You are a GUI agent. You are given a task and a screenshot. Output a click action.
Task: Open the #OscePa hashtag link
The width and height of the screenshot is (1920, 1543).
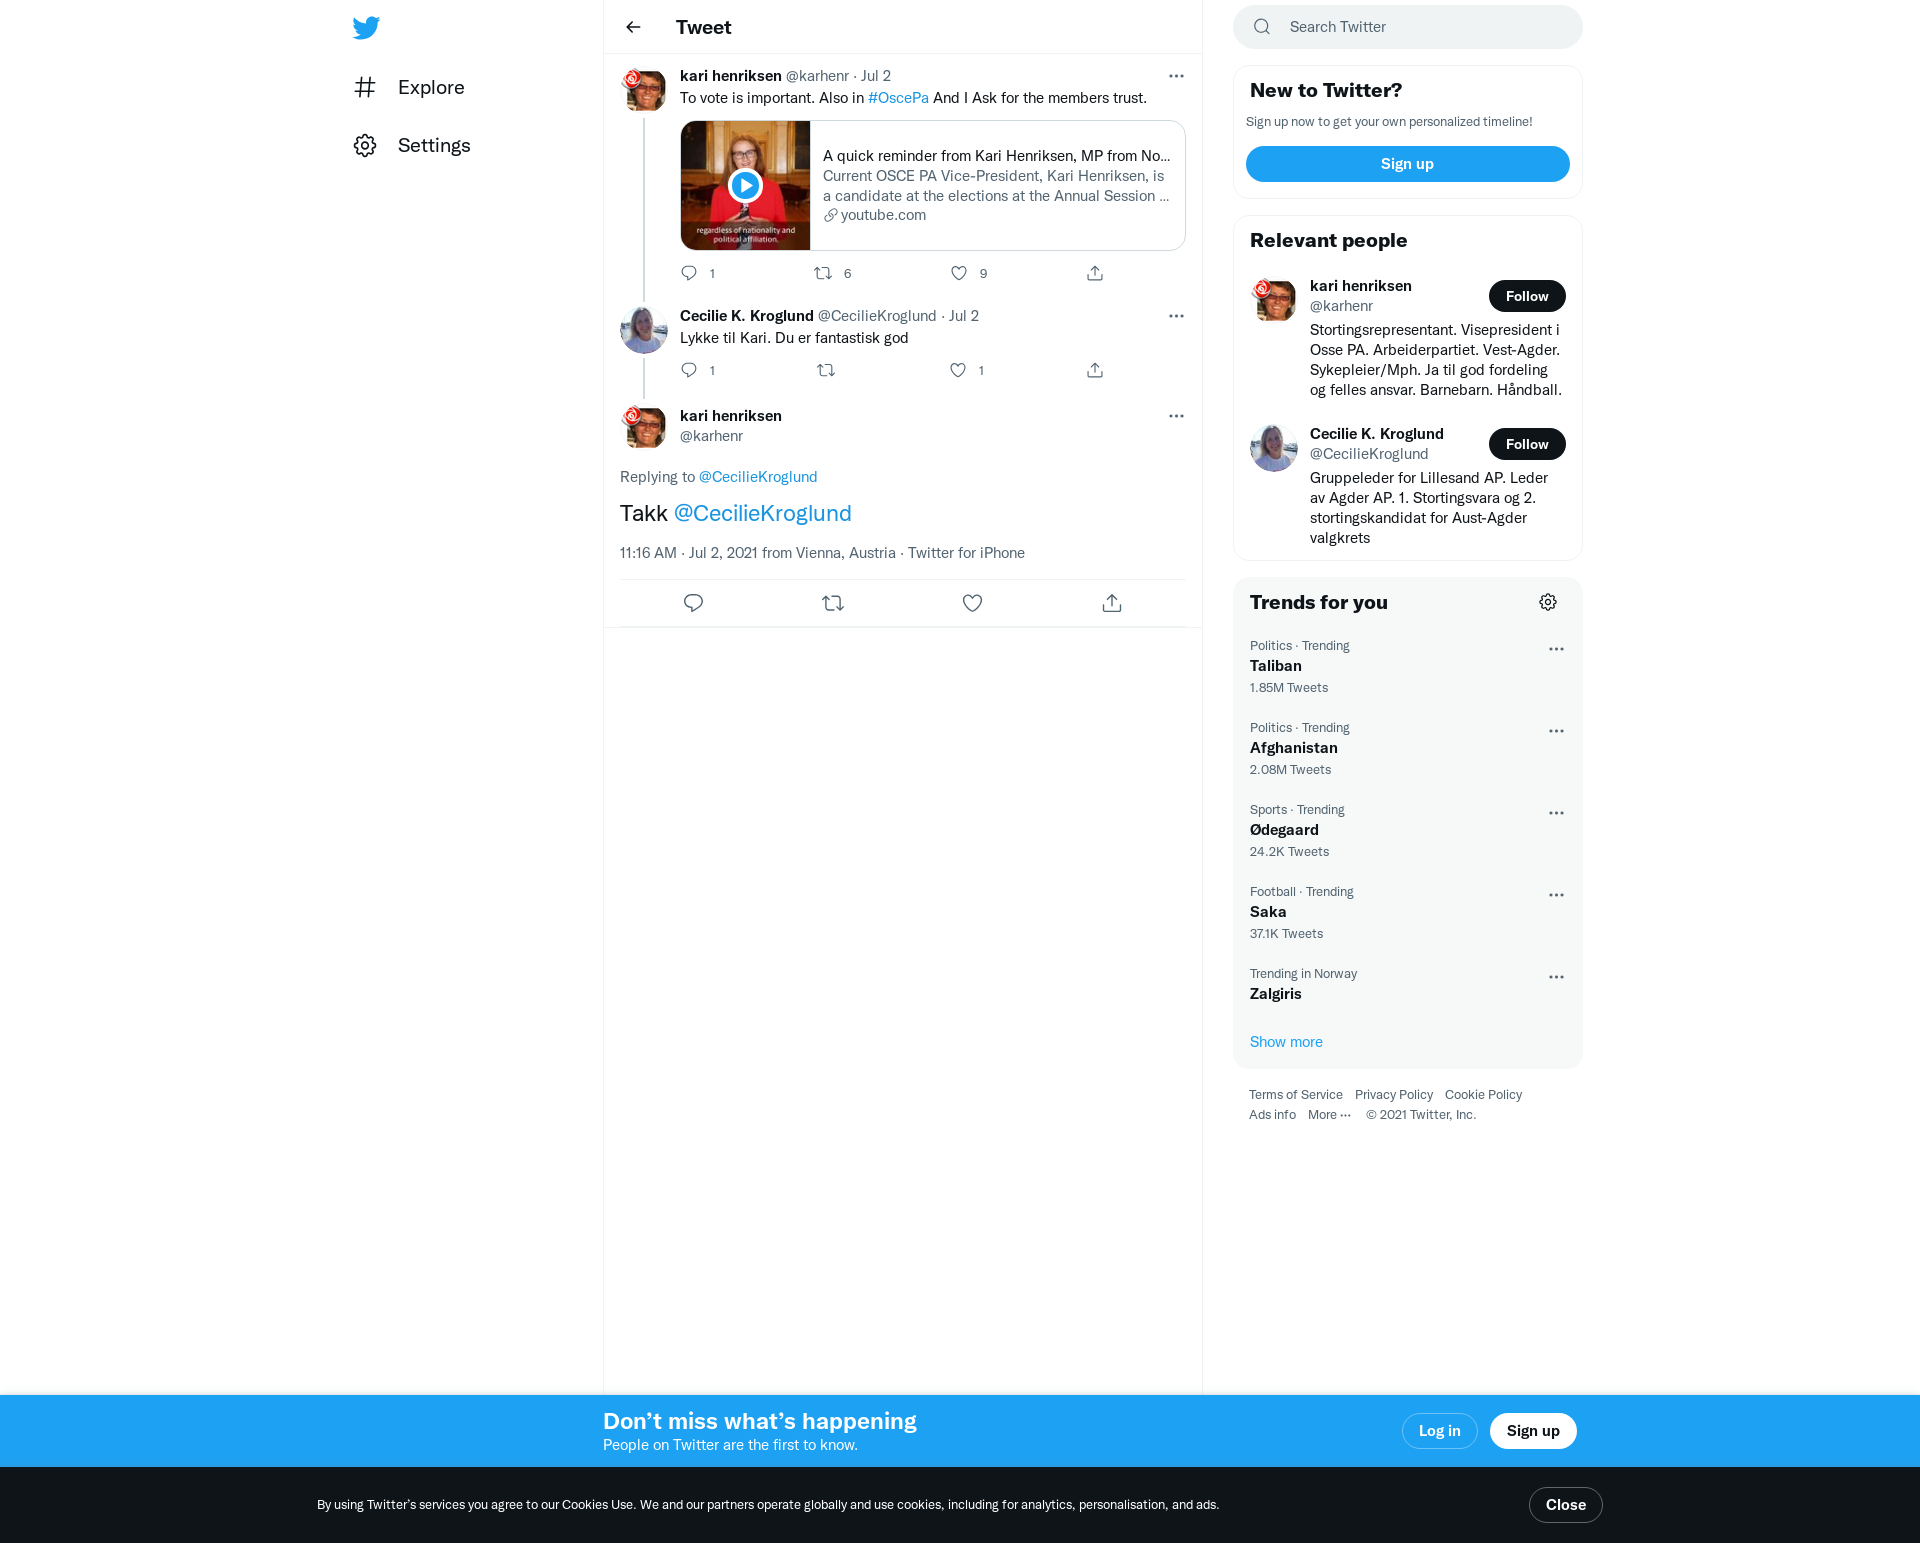click(x=898, y=98)
